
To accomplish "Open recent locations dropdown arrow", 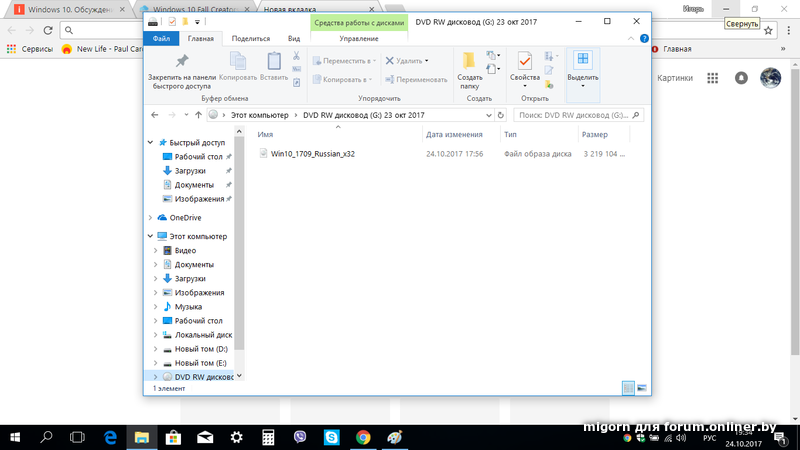I will 186,115.
